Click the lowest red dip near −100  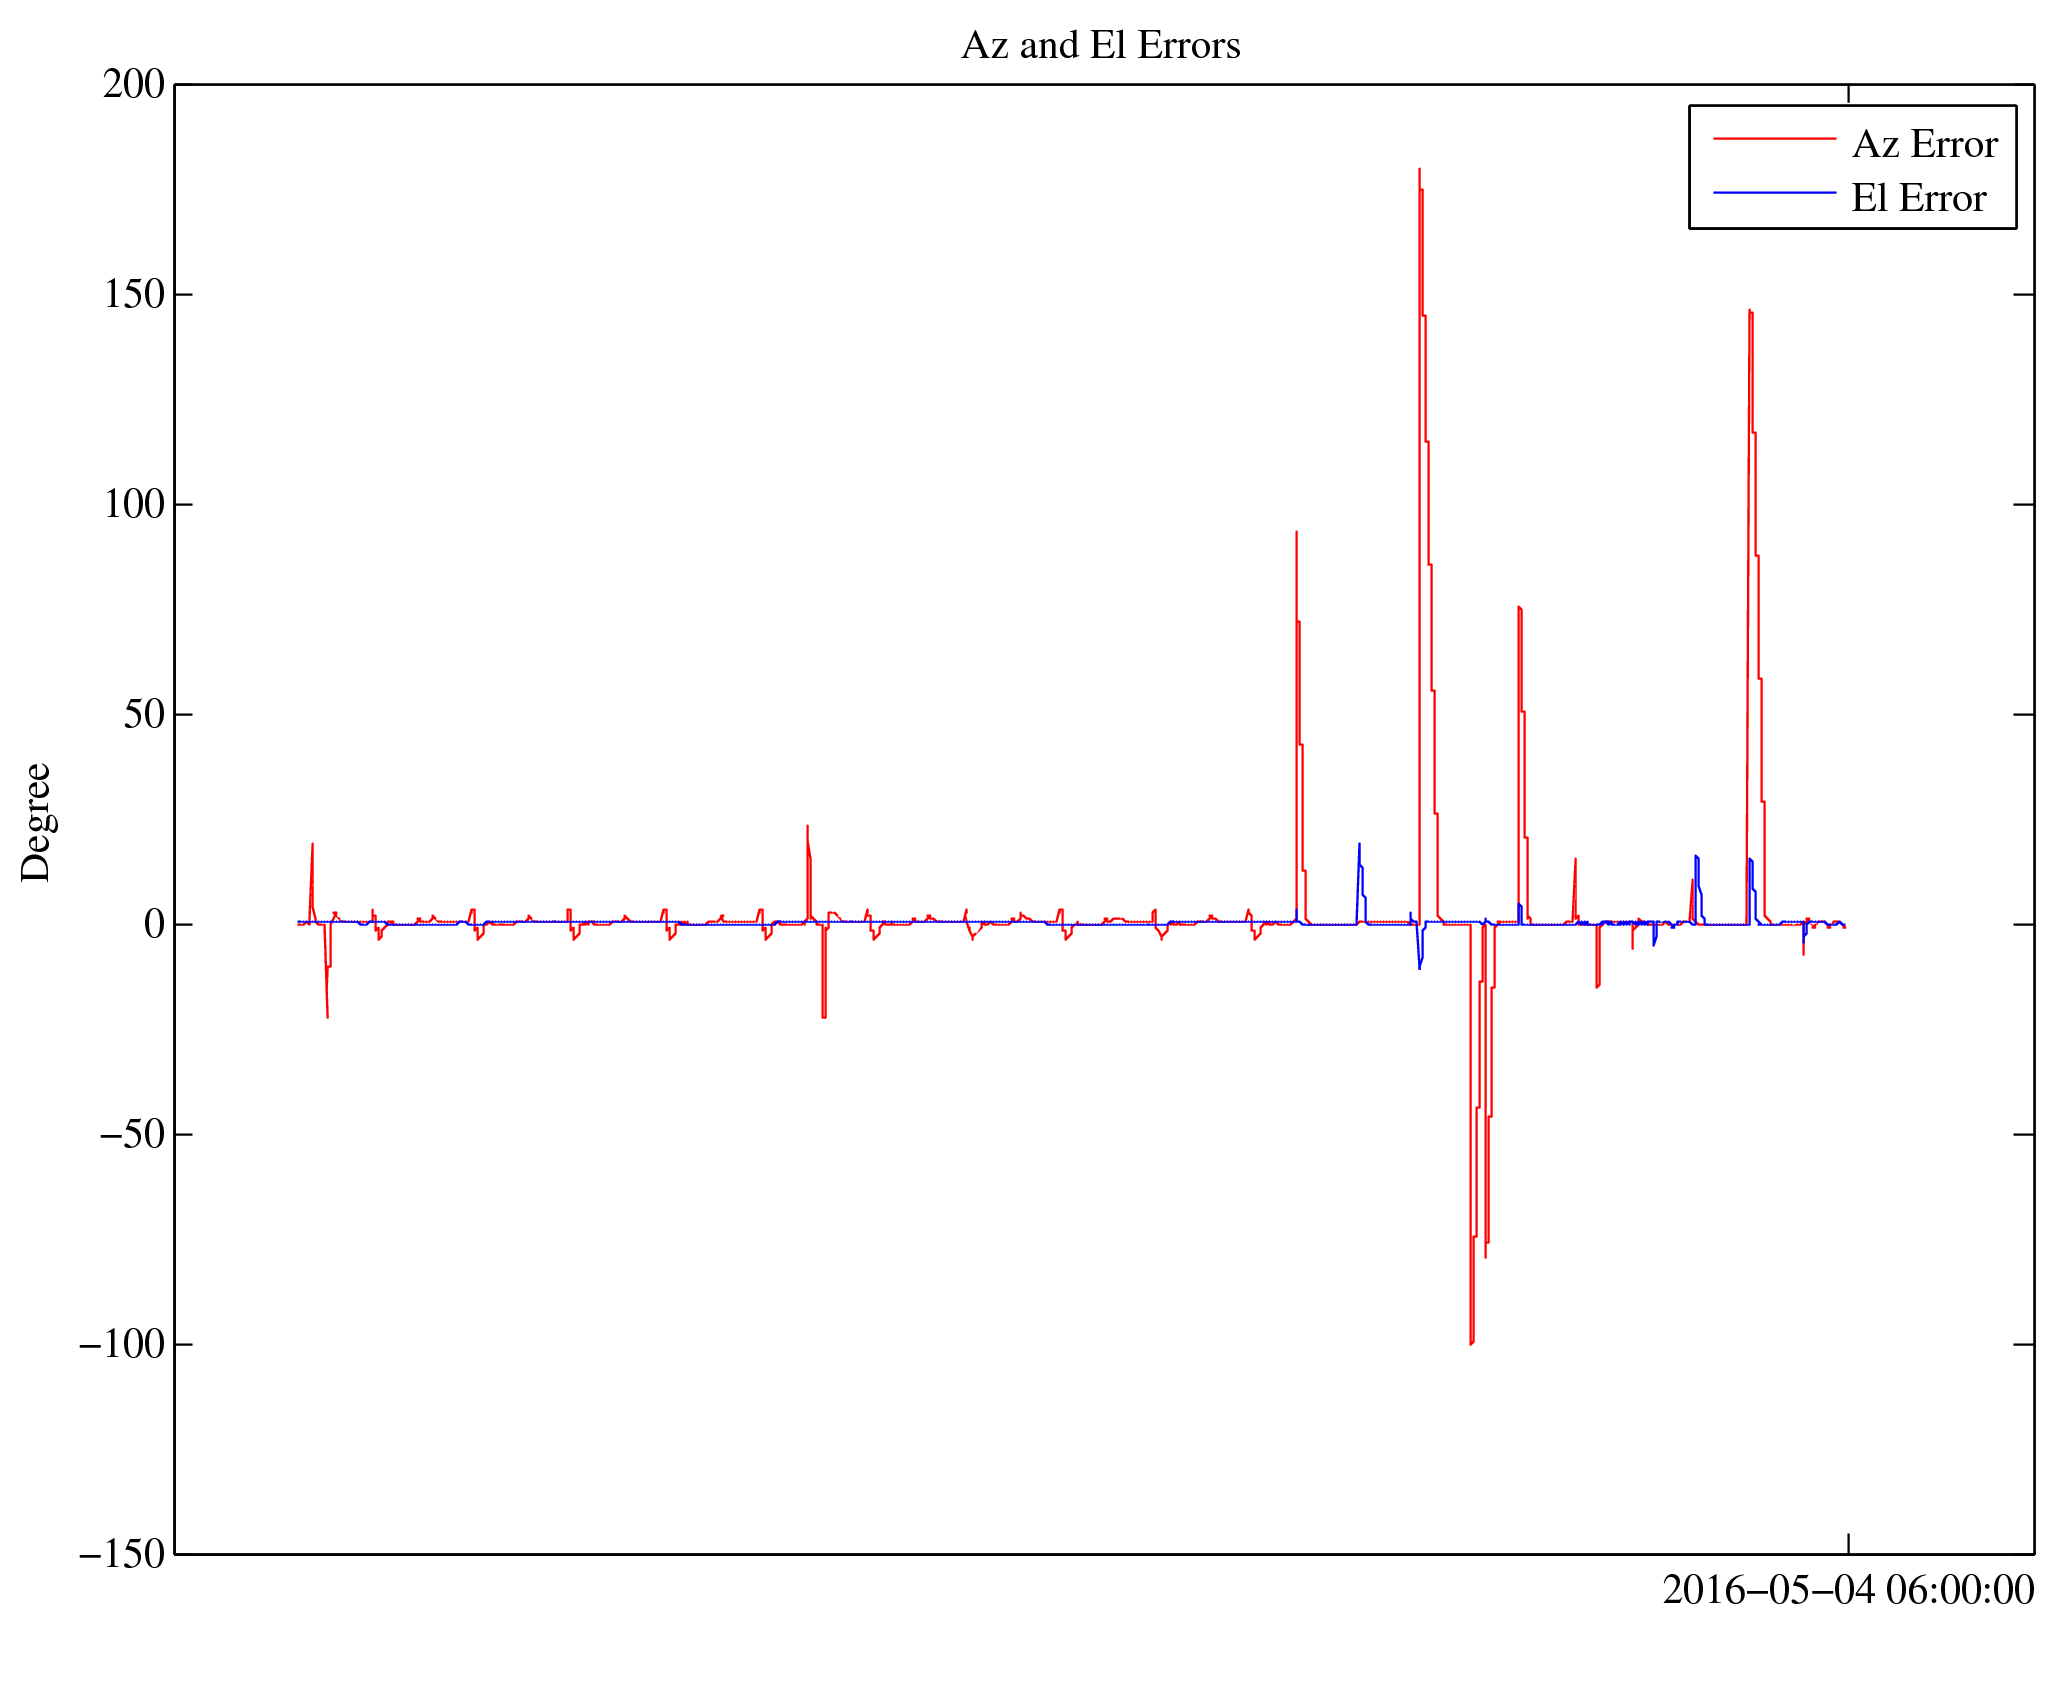tap(1471, 1343)
